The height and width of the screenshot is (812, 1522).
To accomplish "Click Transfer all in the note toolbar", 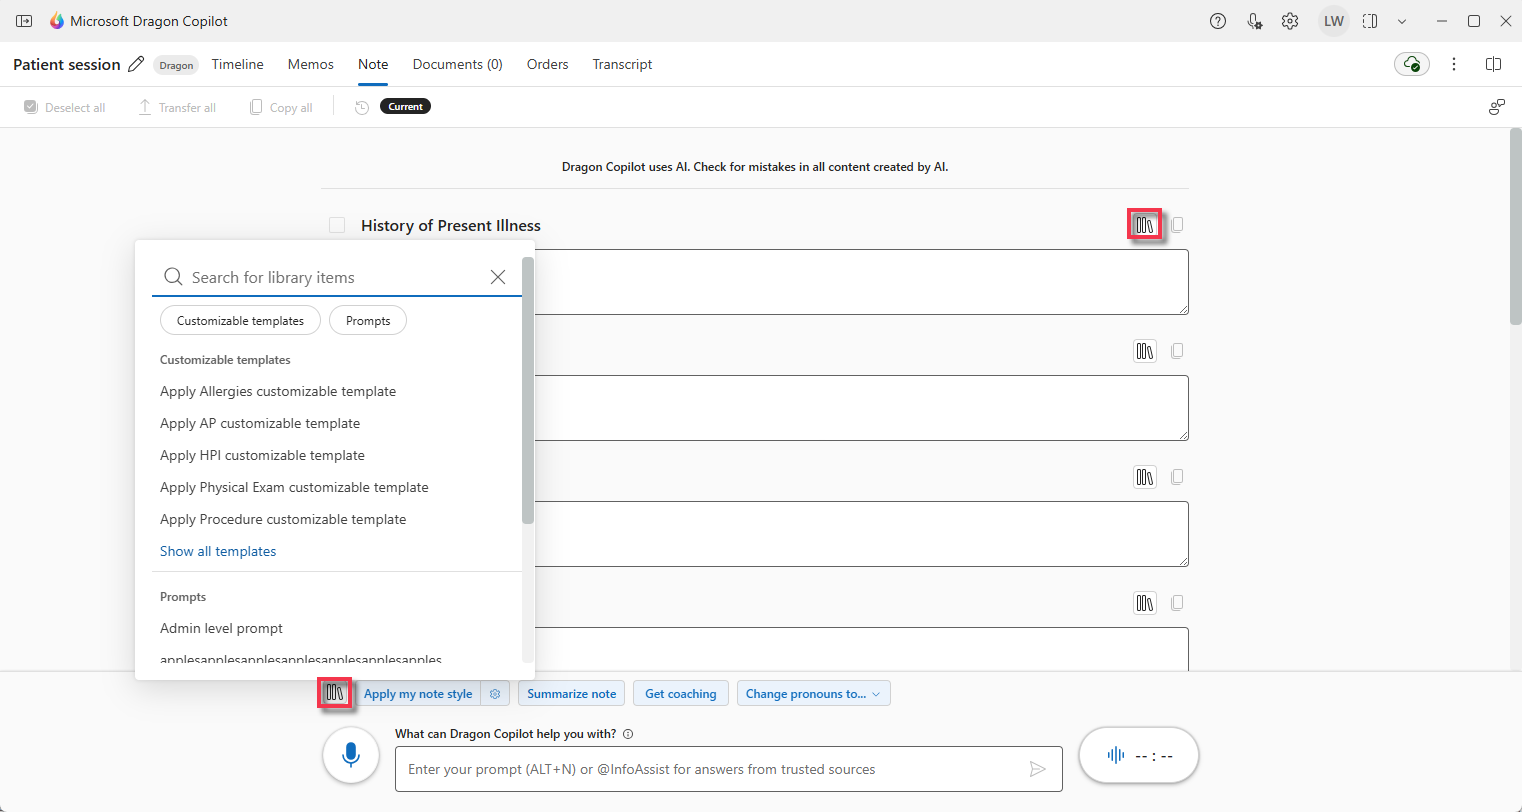I will (177, 107).
